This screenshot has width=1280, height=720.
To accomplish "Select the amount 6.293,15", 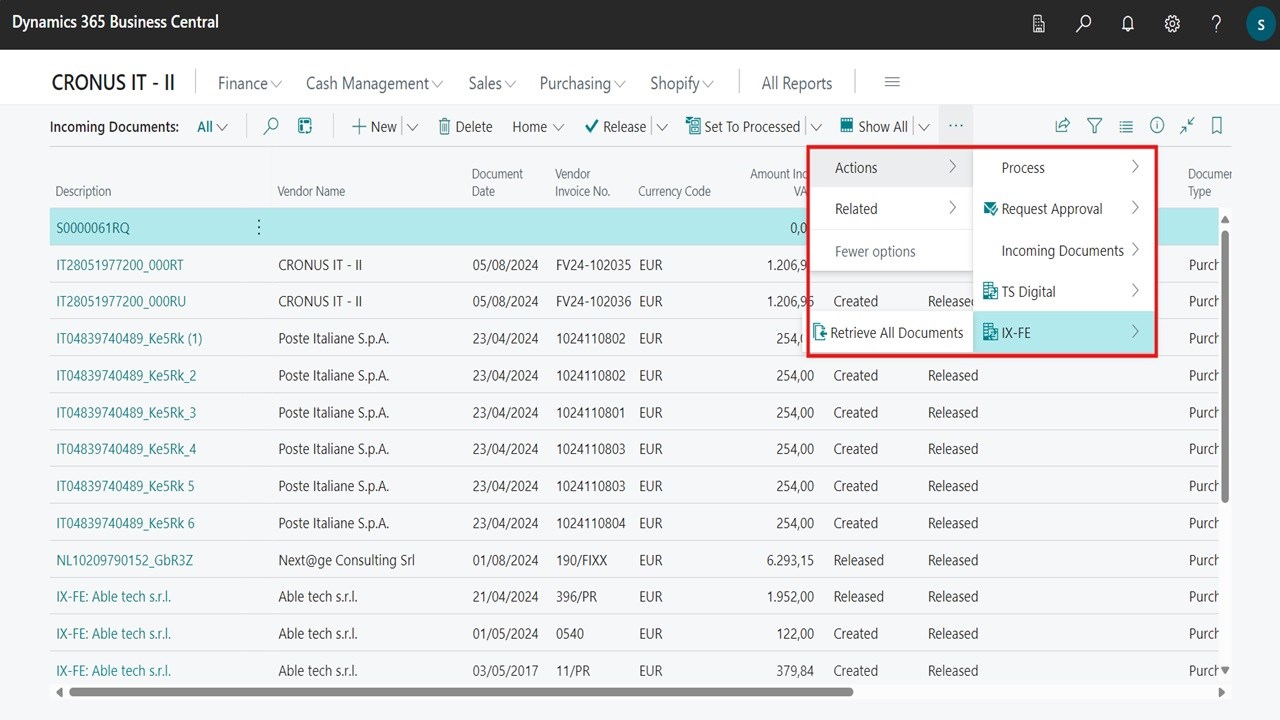I will (x=790, y=560).
